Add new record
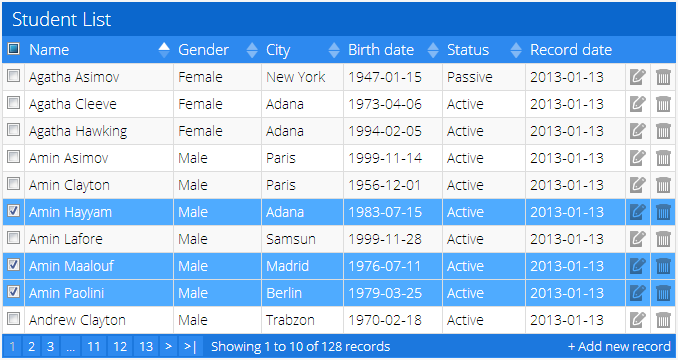This screenshot has width=678, height=360. (x=619, y=347)
